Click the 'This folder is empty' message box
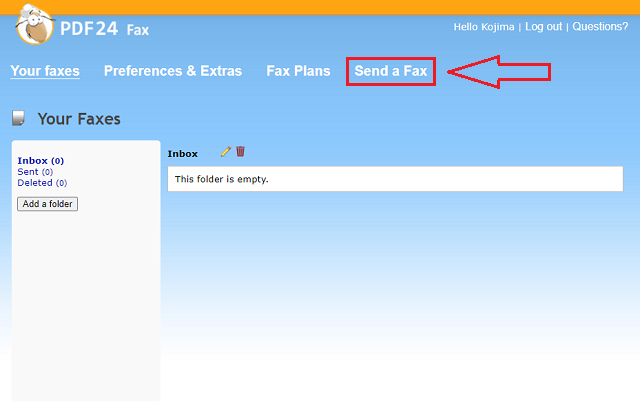The width and height of the screenshot is (640, 408). coord(396,179)
